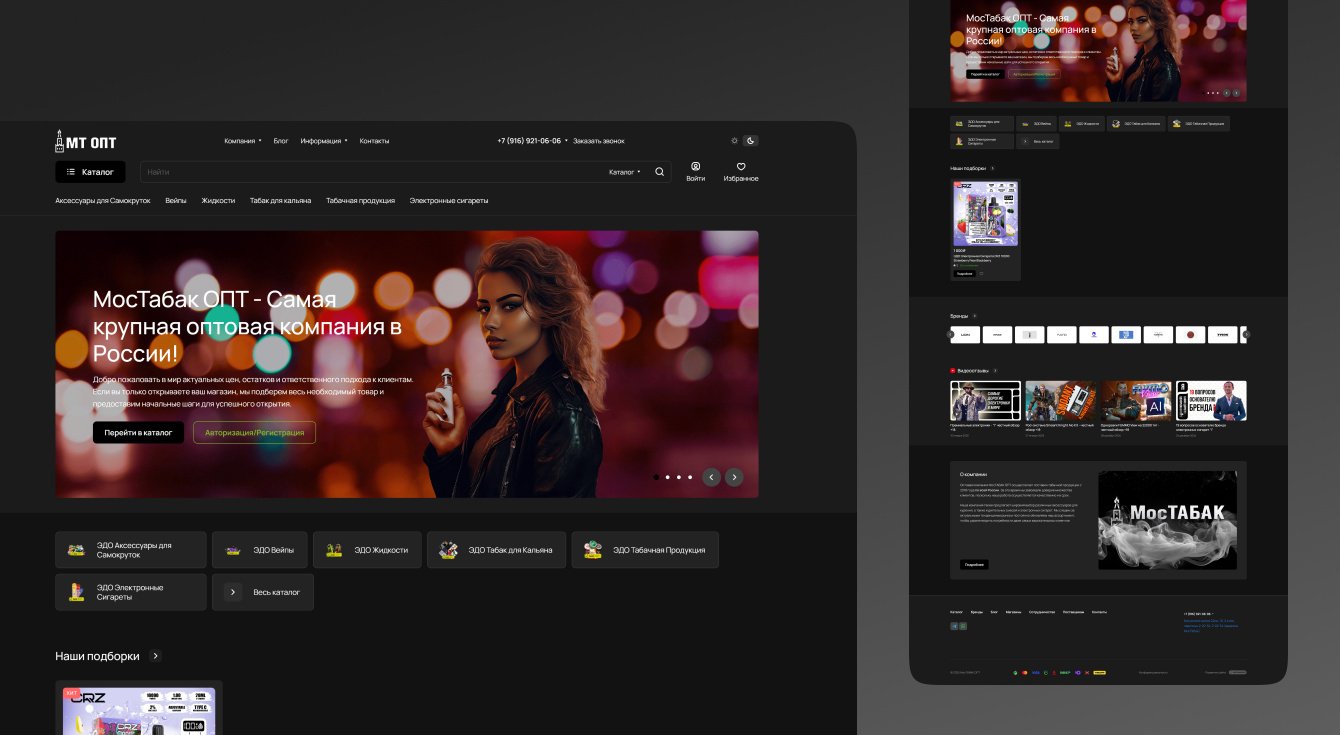Click the ЭДО Аксессуары для Самокруток tile icon
Viewport: 1340px width, 735px height.
click(76, 550)
